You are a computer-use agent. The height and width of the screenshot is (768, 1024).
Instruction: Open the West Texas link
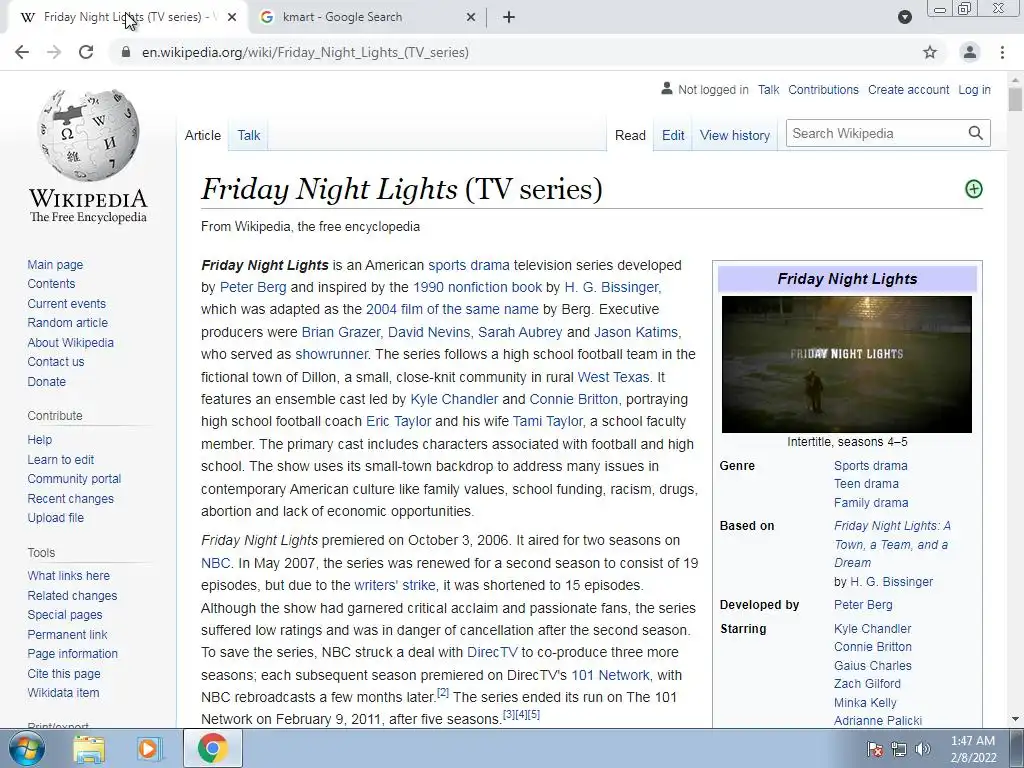coord(613,377)
